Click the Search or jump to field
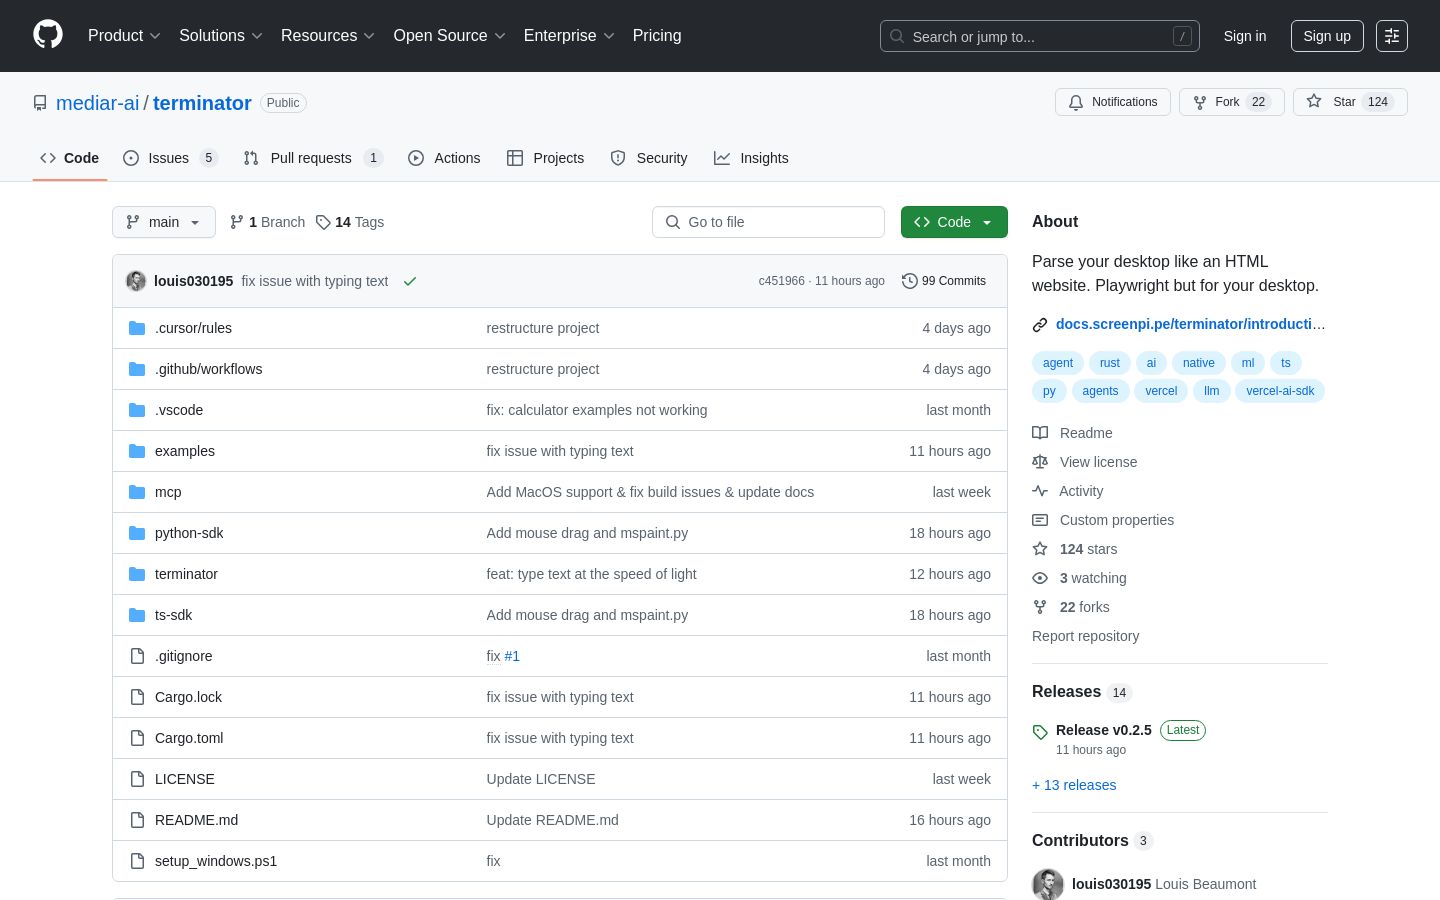The width and height of the screenshot is (1440, 900). (1040, 36)
